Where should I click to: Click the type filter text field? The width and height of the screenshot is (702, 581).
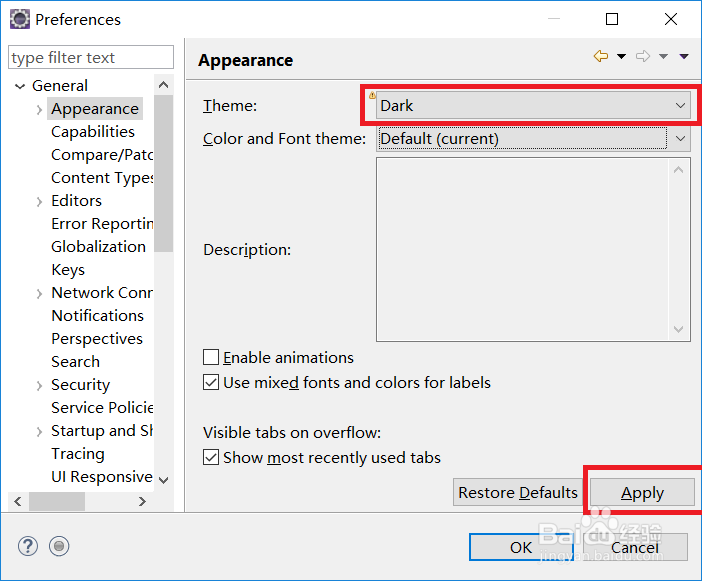pyautogui.click(x=90, y=58)
